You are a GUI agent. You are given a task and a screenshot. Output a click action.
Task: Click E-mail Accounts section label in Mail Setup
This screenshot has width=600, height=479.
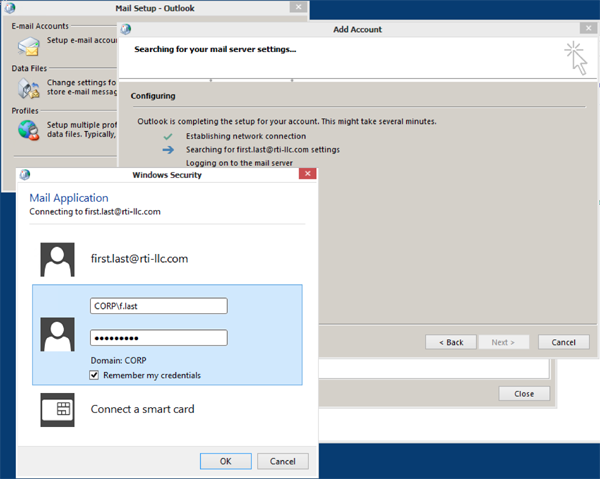click(40, 26)
